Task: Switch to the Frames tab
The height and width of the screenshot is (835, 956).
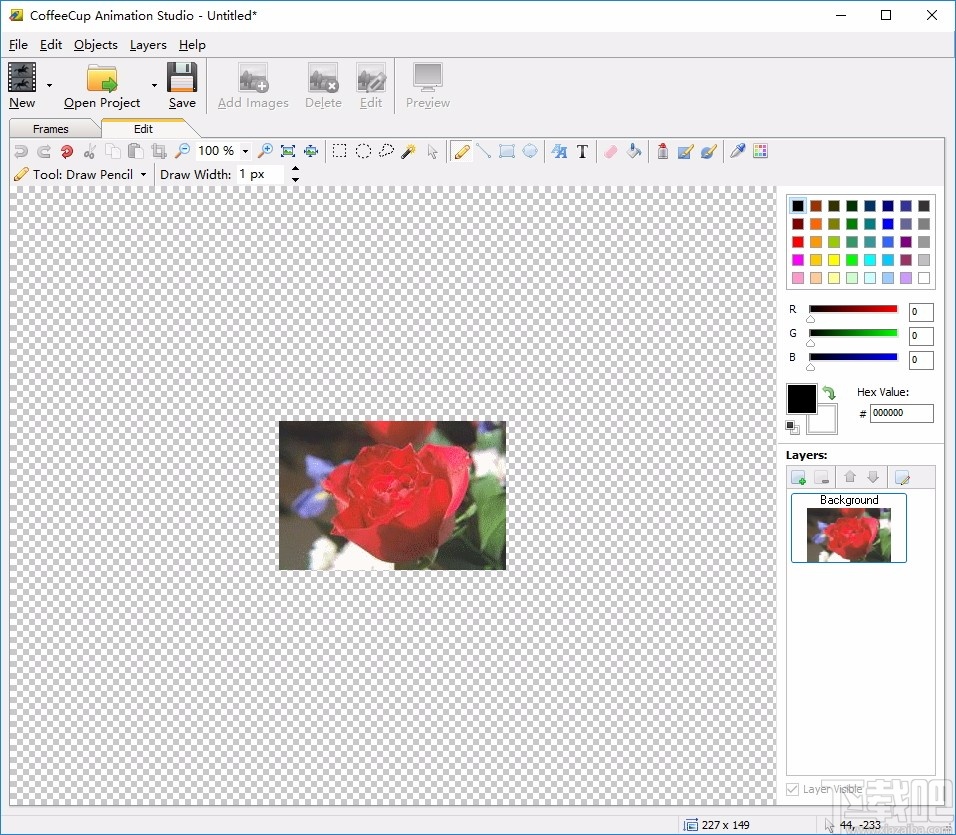Action: (51, 129)
